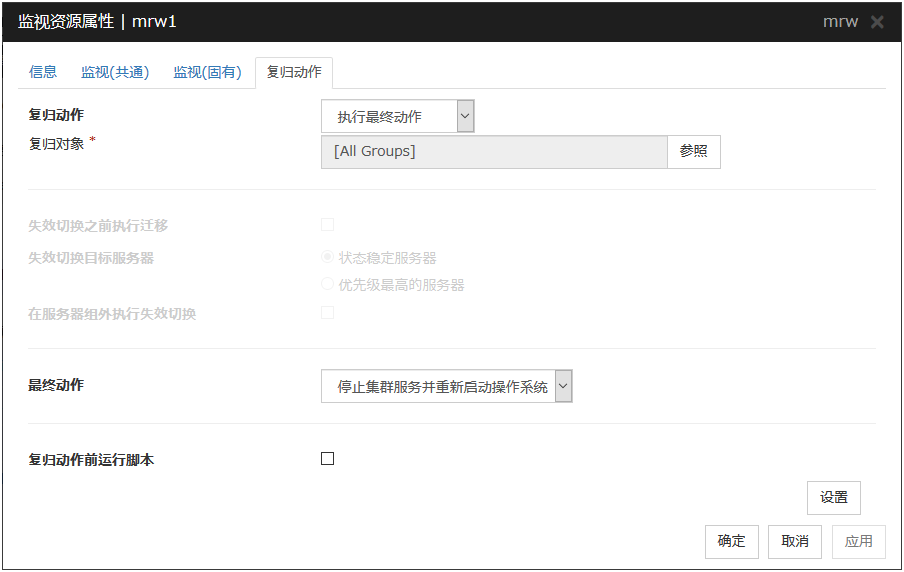The height and width of the screenshot is (572, 904).
Task: Click the mrw label in the header
Action: coord(840,22)
